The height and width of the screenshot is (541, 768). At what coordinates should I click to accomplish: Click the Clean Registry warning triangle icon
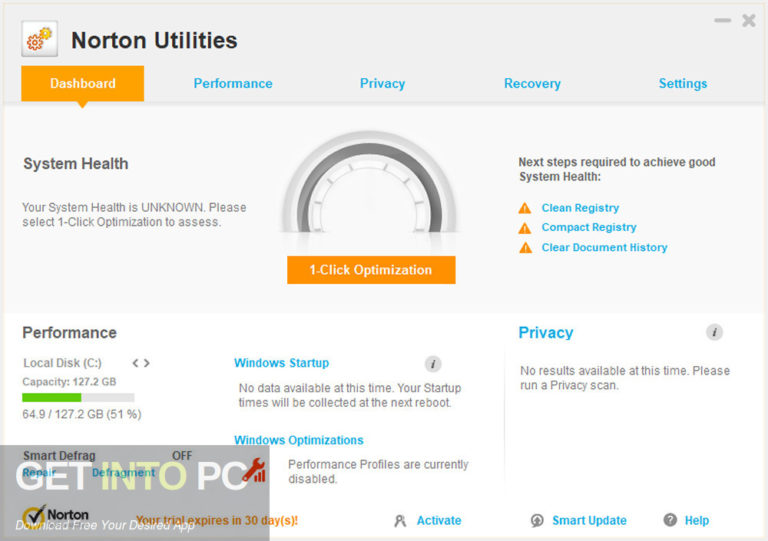525,208
